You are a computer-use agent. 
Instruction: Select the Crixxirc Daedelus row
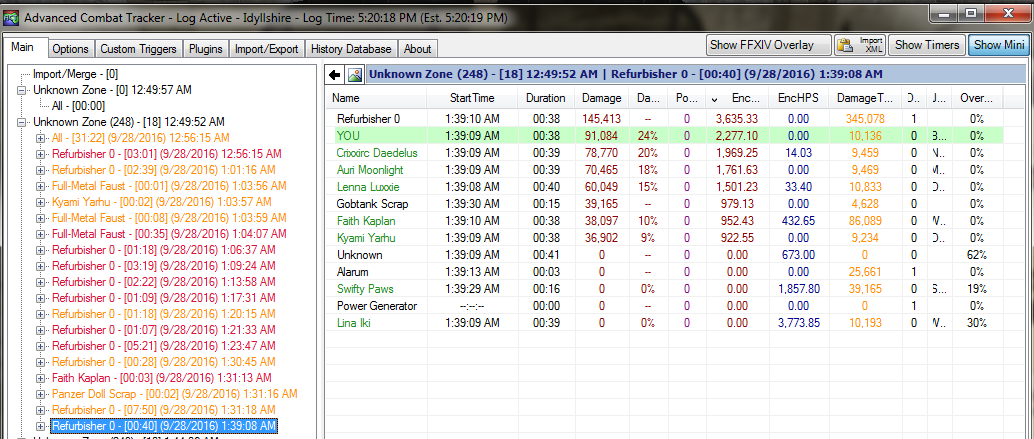coord(664,153)
